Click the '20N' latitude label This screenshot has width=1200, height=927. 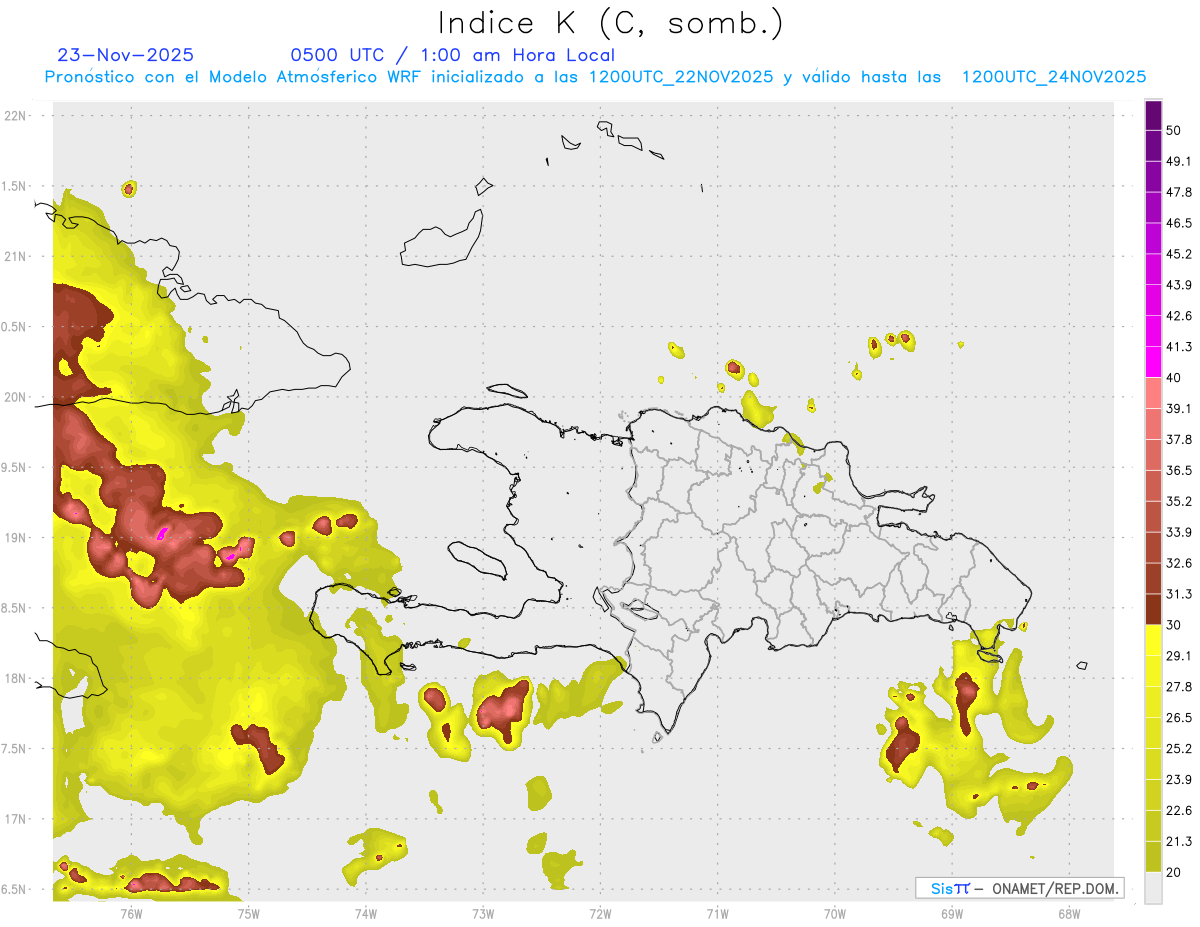15,397
